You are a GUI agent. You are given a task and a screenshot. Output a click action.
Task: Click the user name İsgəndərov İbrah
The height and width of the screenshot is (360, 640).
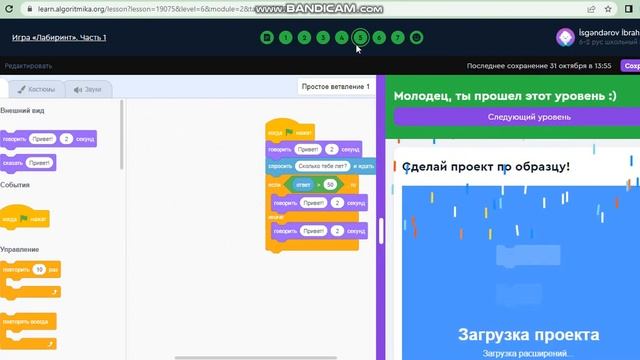[609, 33]
